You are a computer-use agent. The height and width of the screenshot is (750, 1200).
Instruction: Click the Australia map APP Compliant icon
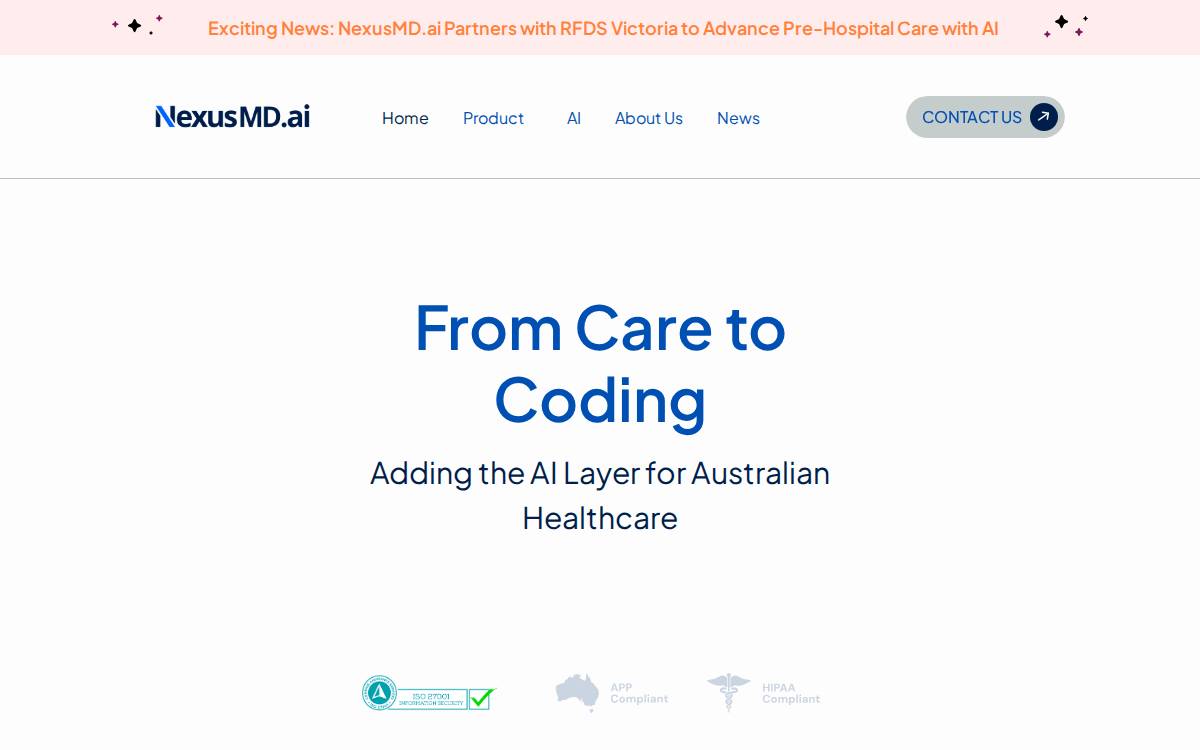coord(577,692)
